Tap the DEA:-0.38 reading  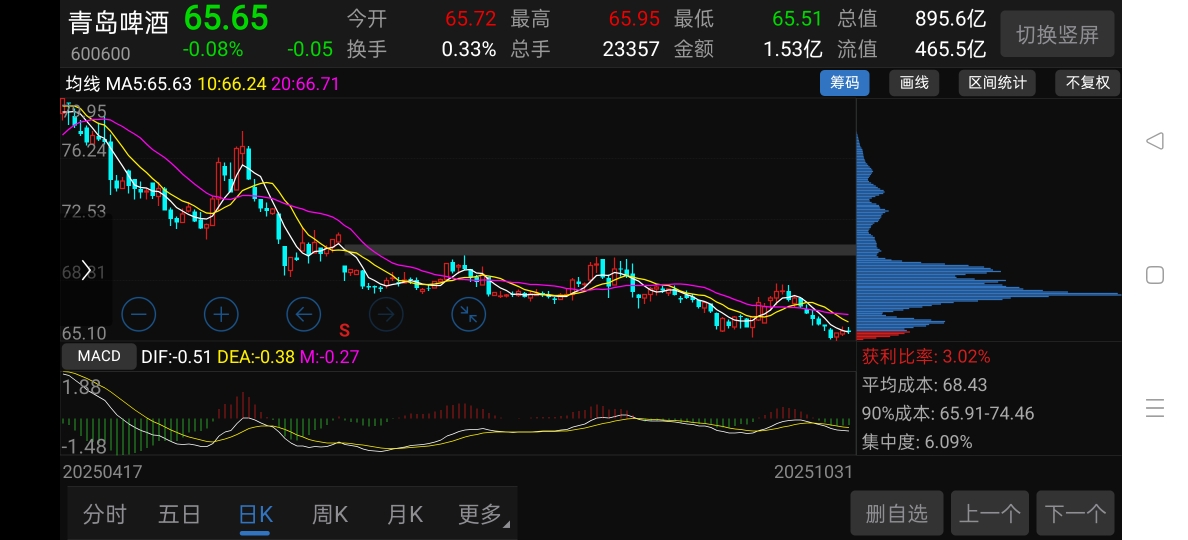coord(255,356)
